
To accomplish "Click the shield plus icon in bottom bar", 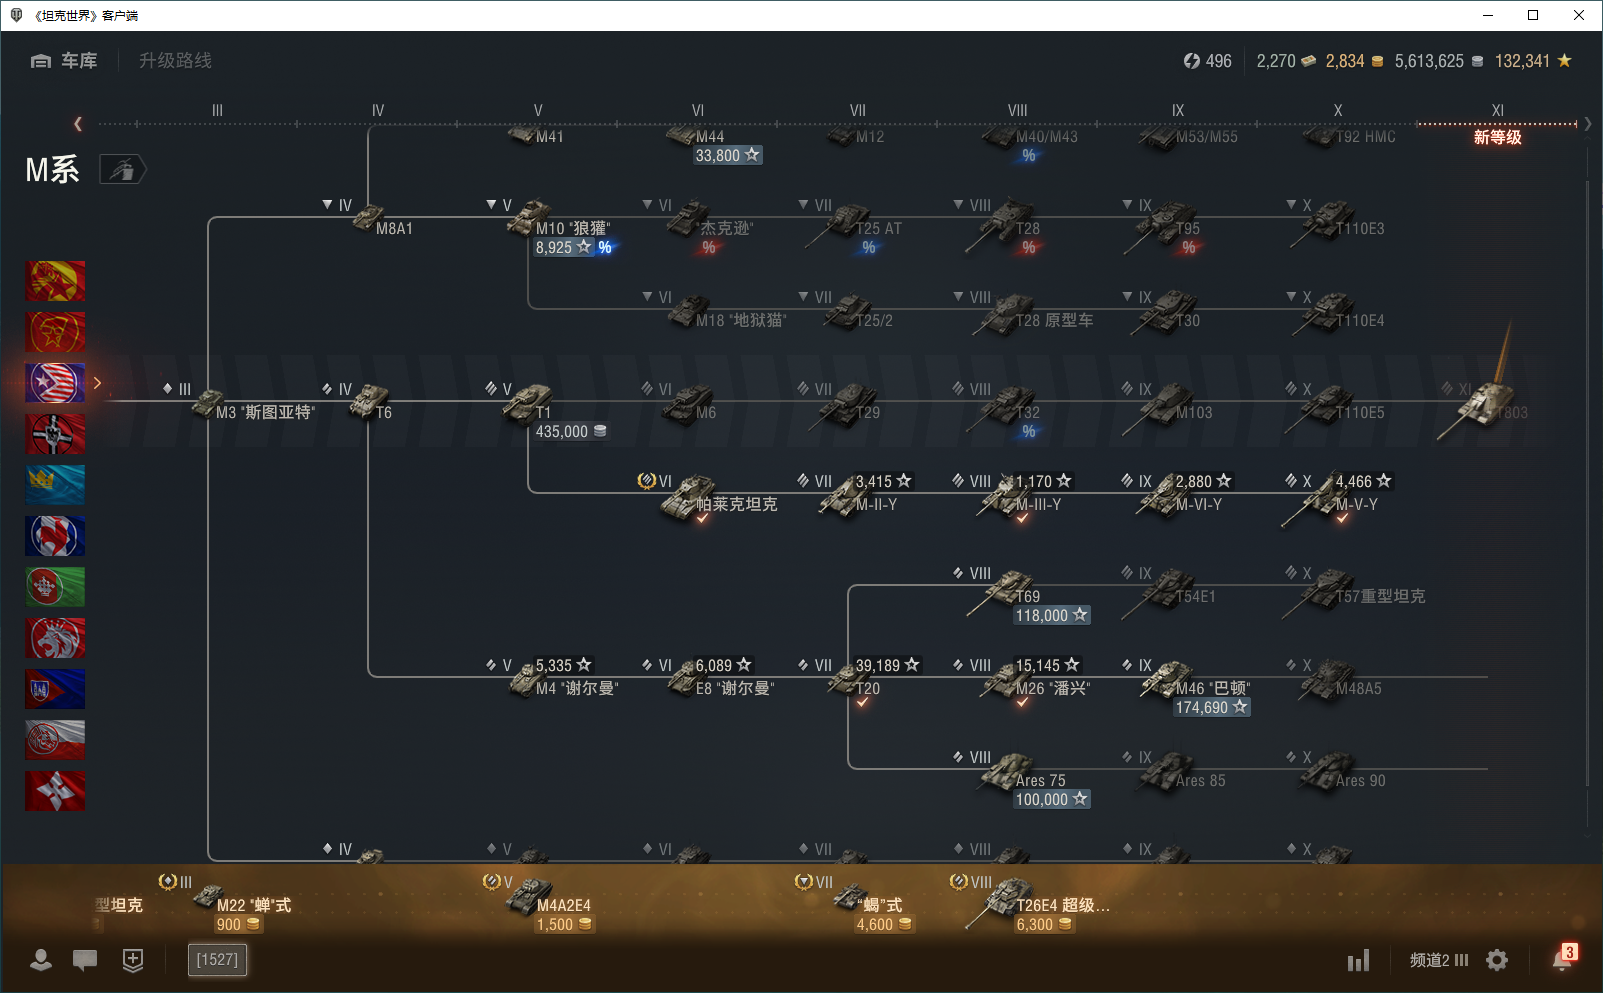I will point(132,960).
